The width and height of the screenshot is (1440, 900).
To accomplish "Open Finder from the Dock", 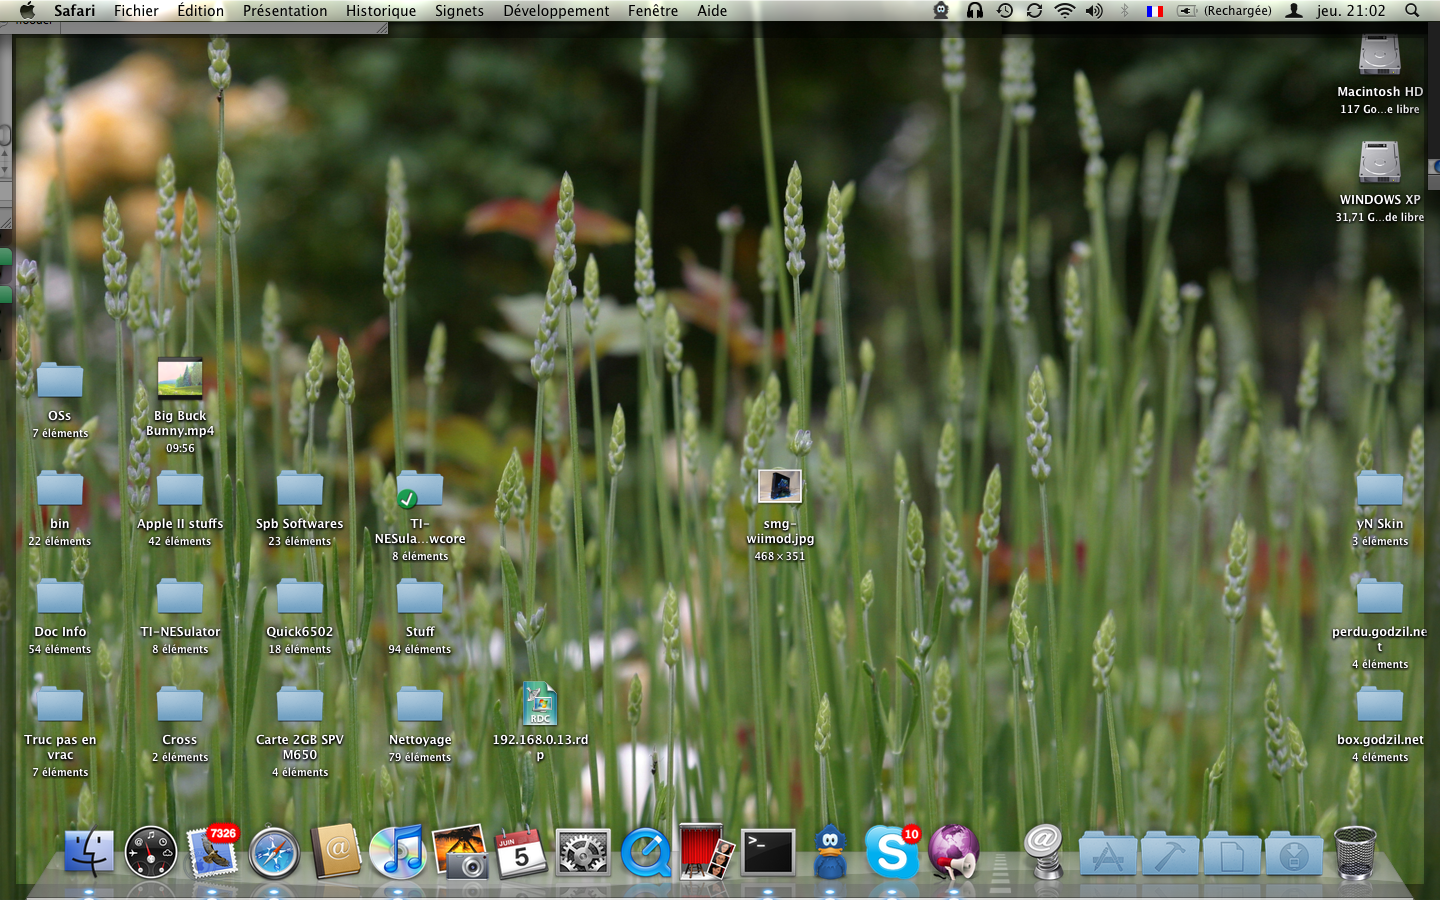I will (x=89, y=853).
